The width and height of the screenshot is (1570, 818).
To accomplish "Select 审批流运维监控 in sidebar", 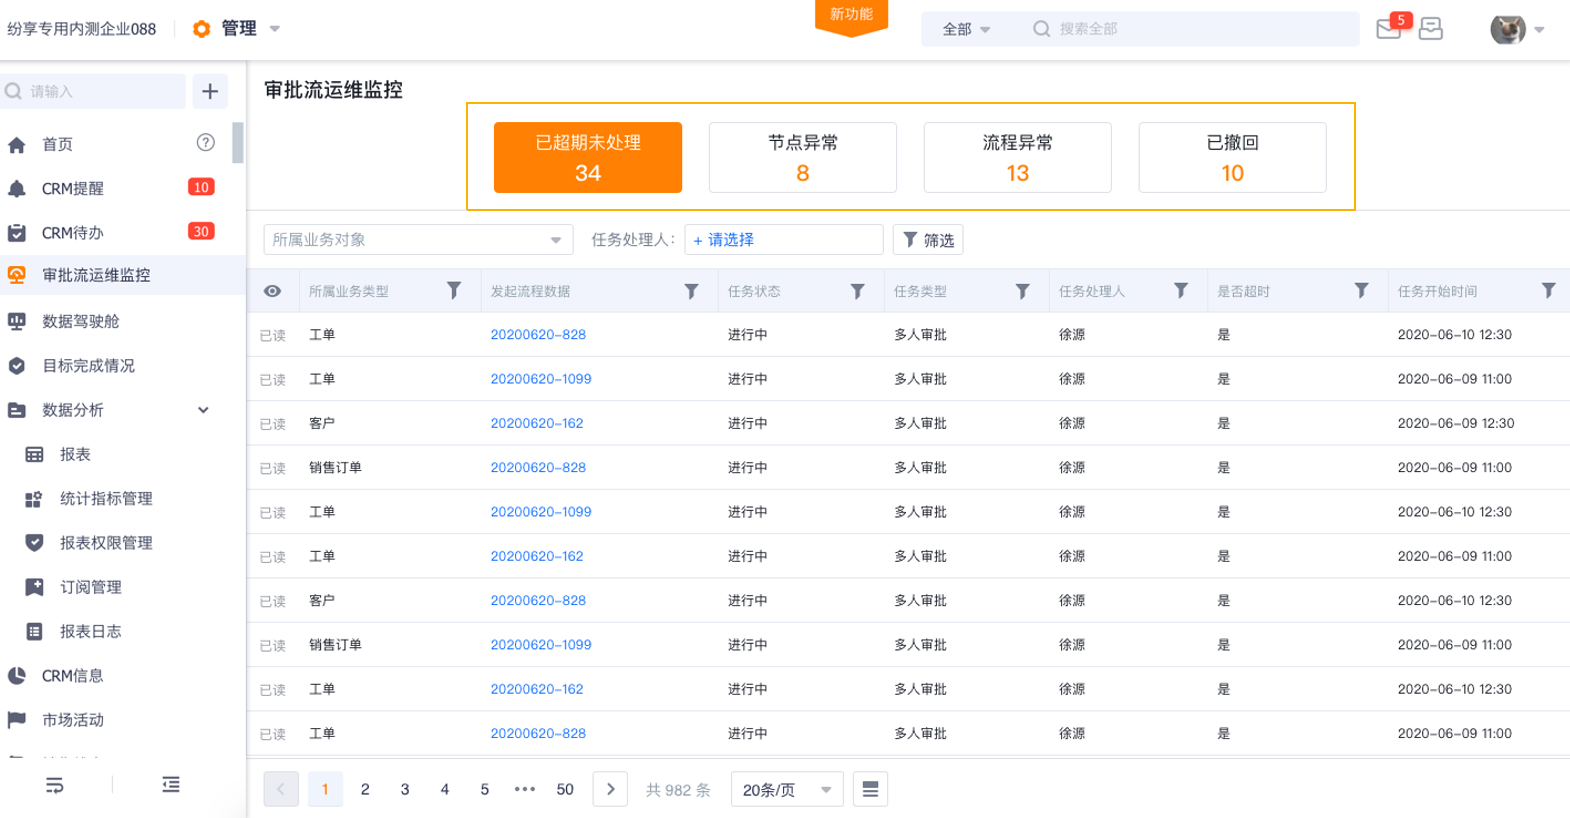I will (123, 275).
